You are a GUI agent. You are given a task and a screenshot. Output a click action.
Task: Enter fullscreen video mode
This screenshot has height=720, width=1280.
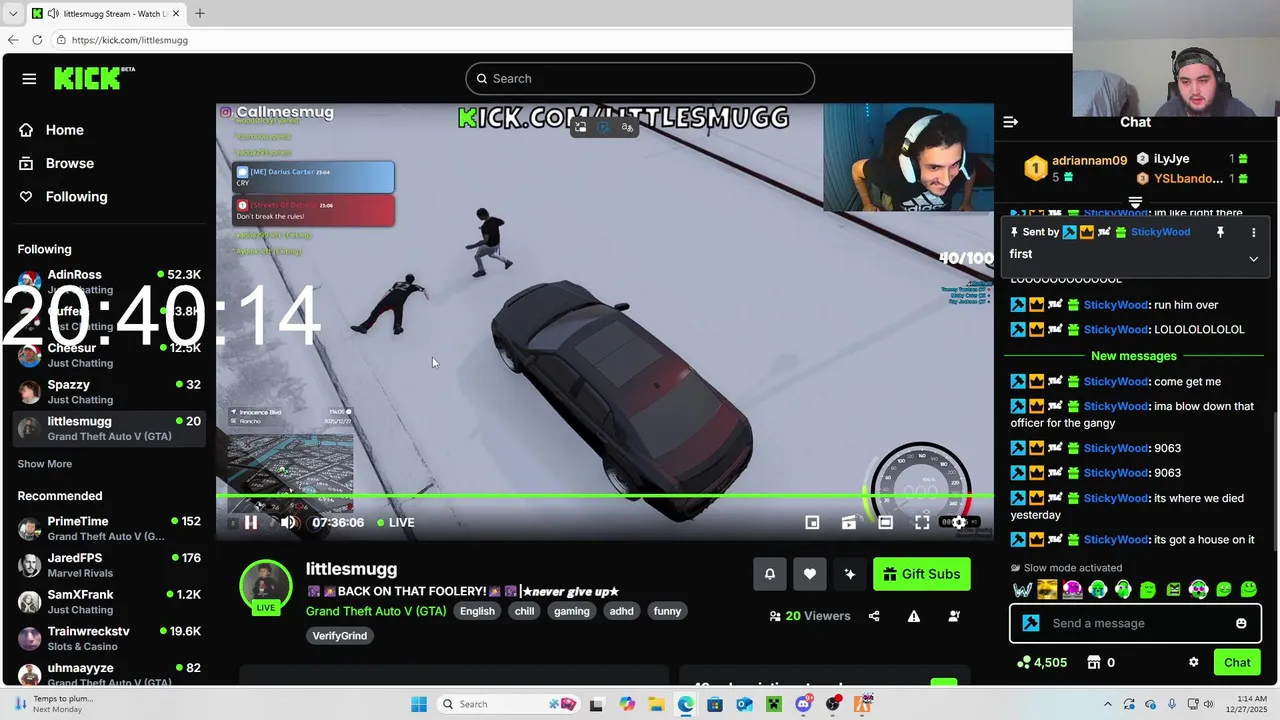pyautogui.click(x=922, y=522)
